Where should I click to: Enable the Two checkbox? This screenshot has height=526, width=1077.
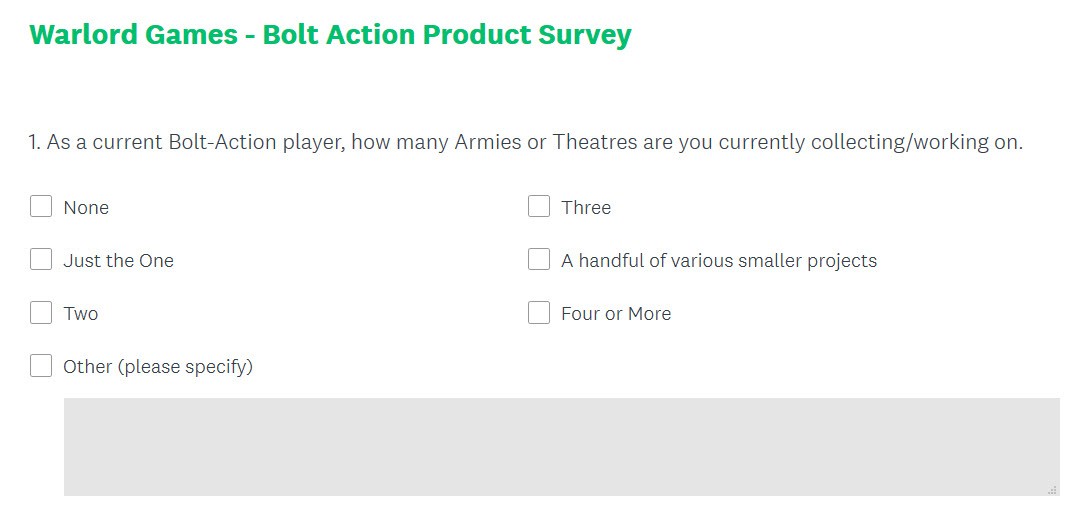(41, 313)
